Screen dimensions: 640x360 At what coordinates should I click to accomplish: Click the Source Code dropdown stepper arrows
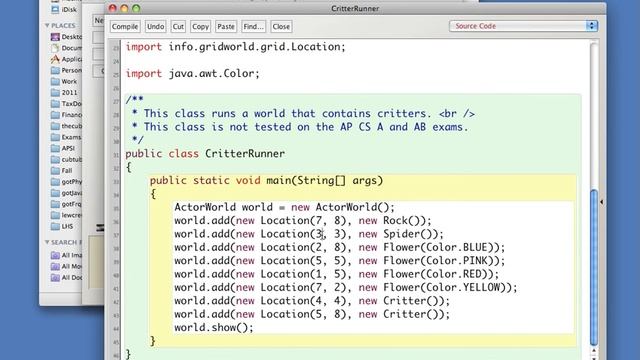click(592, 26)
